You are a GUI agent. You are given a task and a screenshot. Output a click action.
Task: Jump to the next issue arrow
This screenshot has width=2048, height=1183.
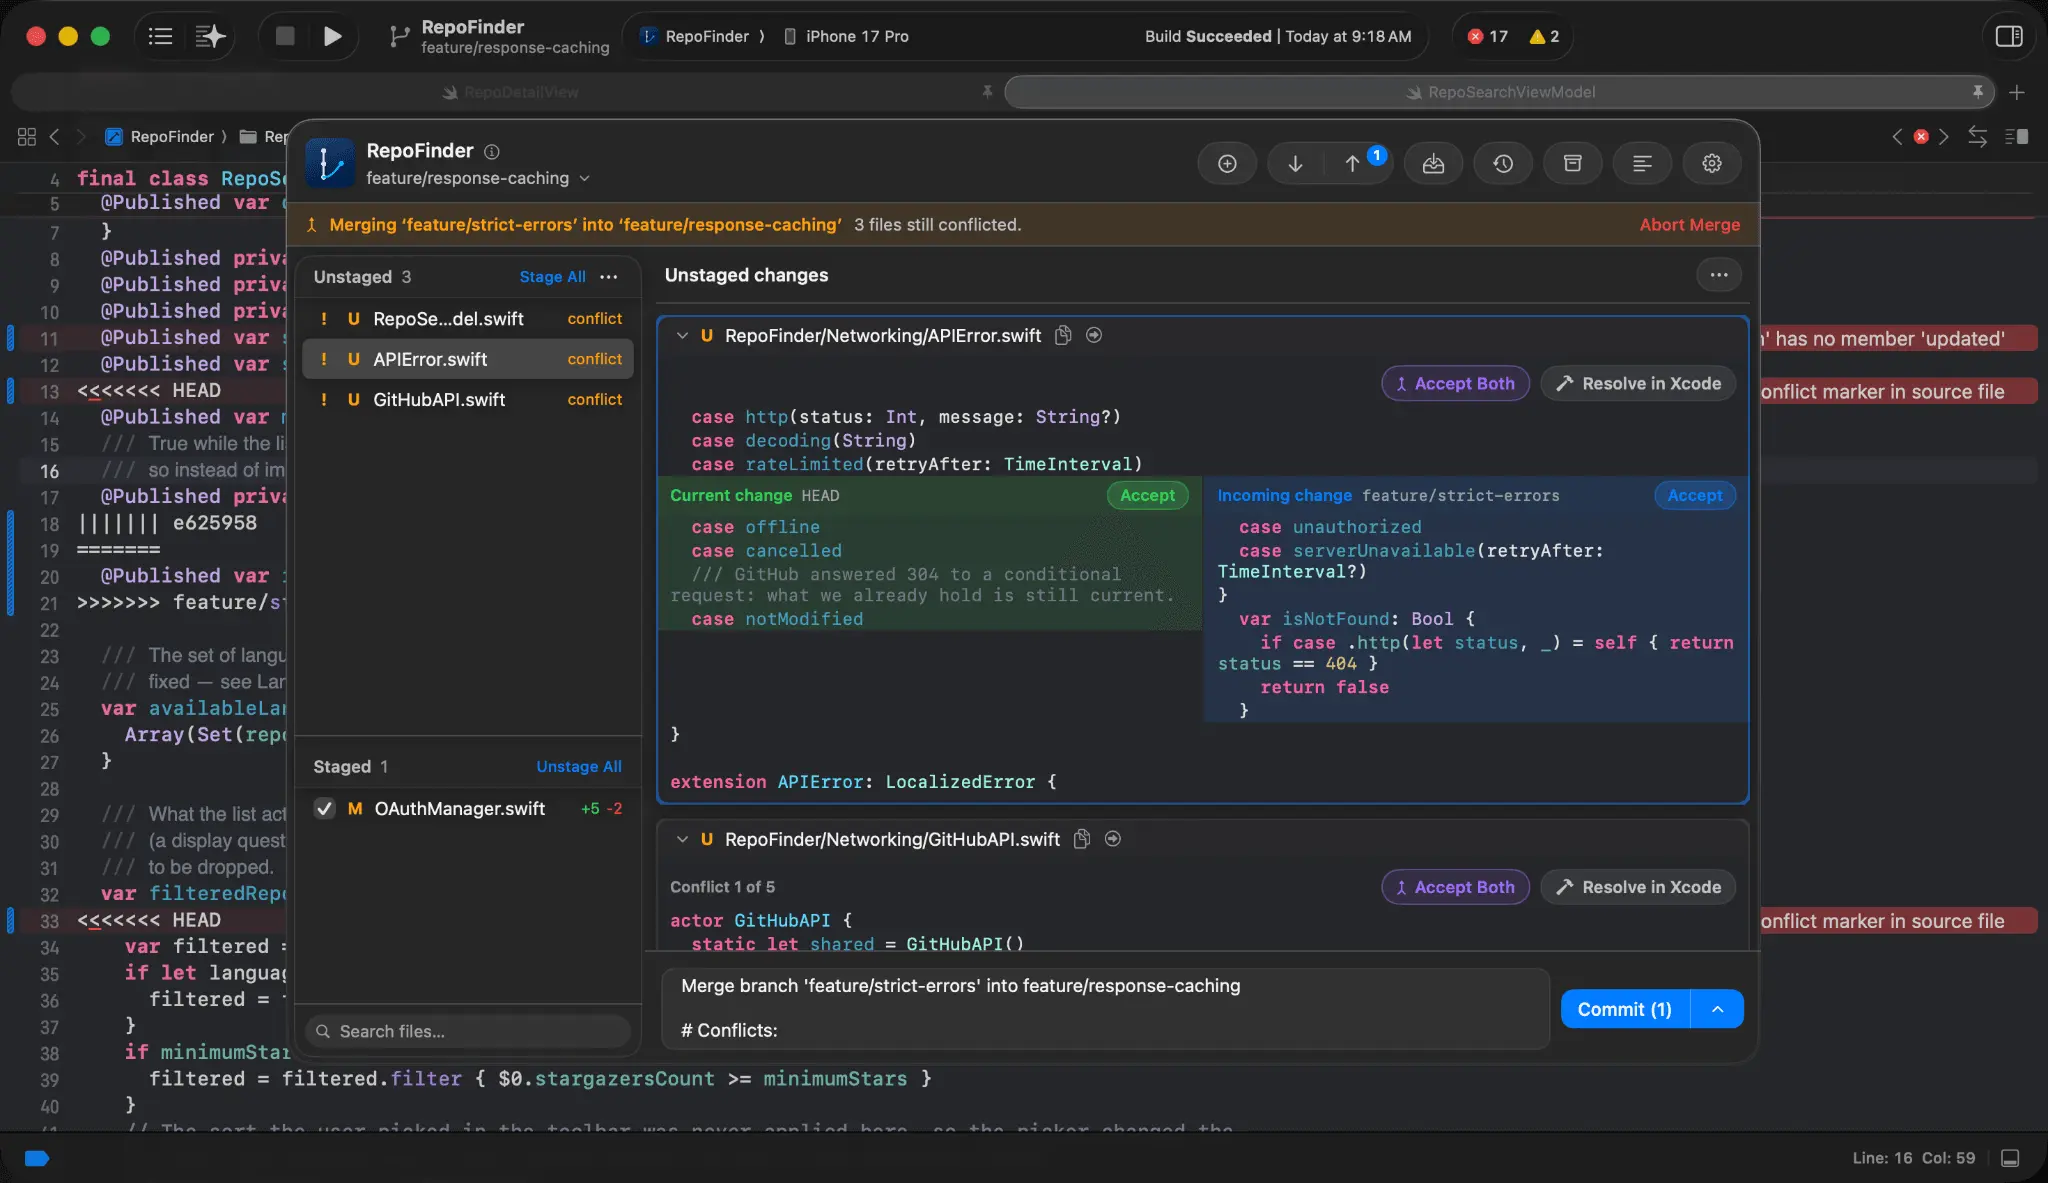click(1944, 136)
